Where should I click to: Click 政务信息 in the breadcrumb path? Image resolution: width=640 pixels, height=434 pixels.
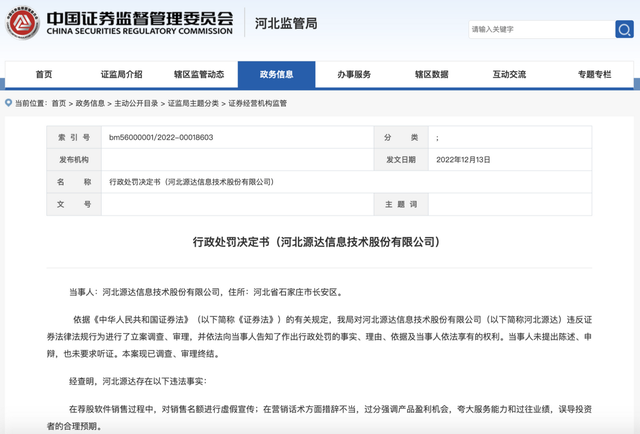[x=91, y=103]
